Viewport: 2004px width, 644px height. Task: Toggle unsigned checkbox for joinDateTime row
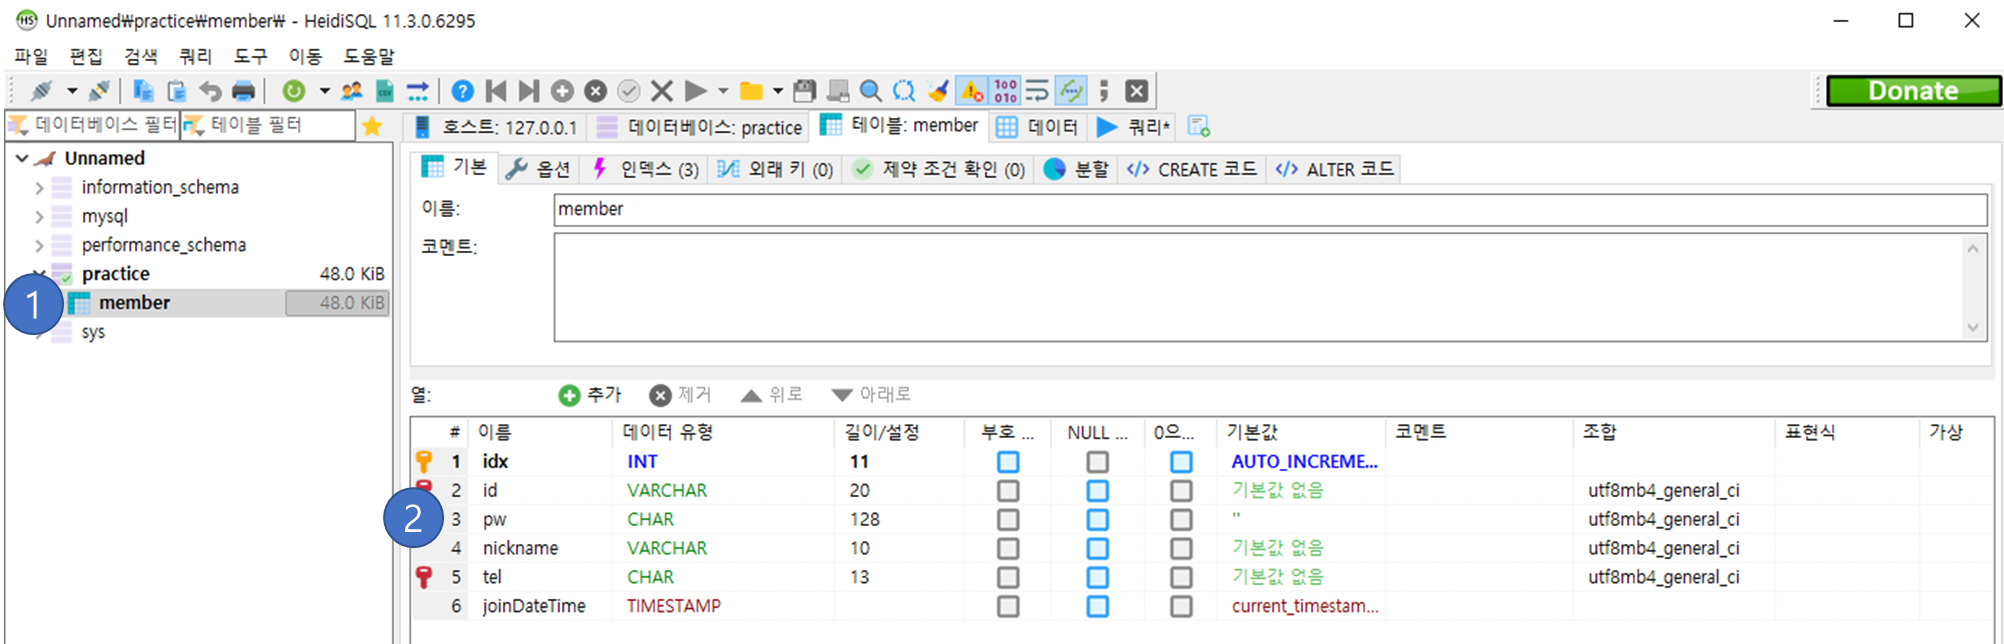click(x=1008, y=607)
